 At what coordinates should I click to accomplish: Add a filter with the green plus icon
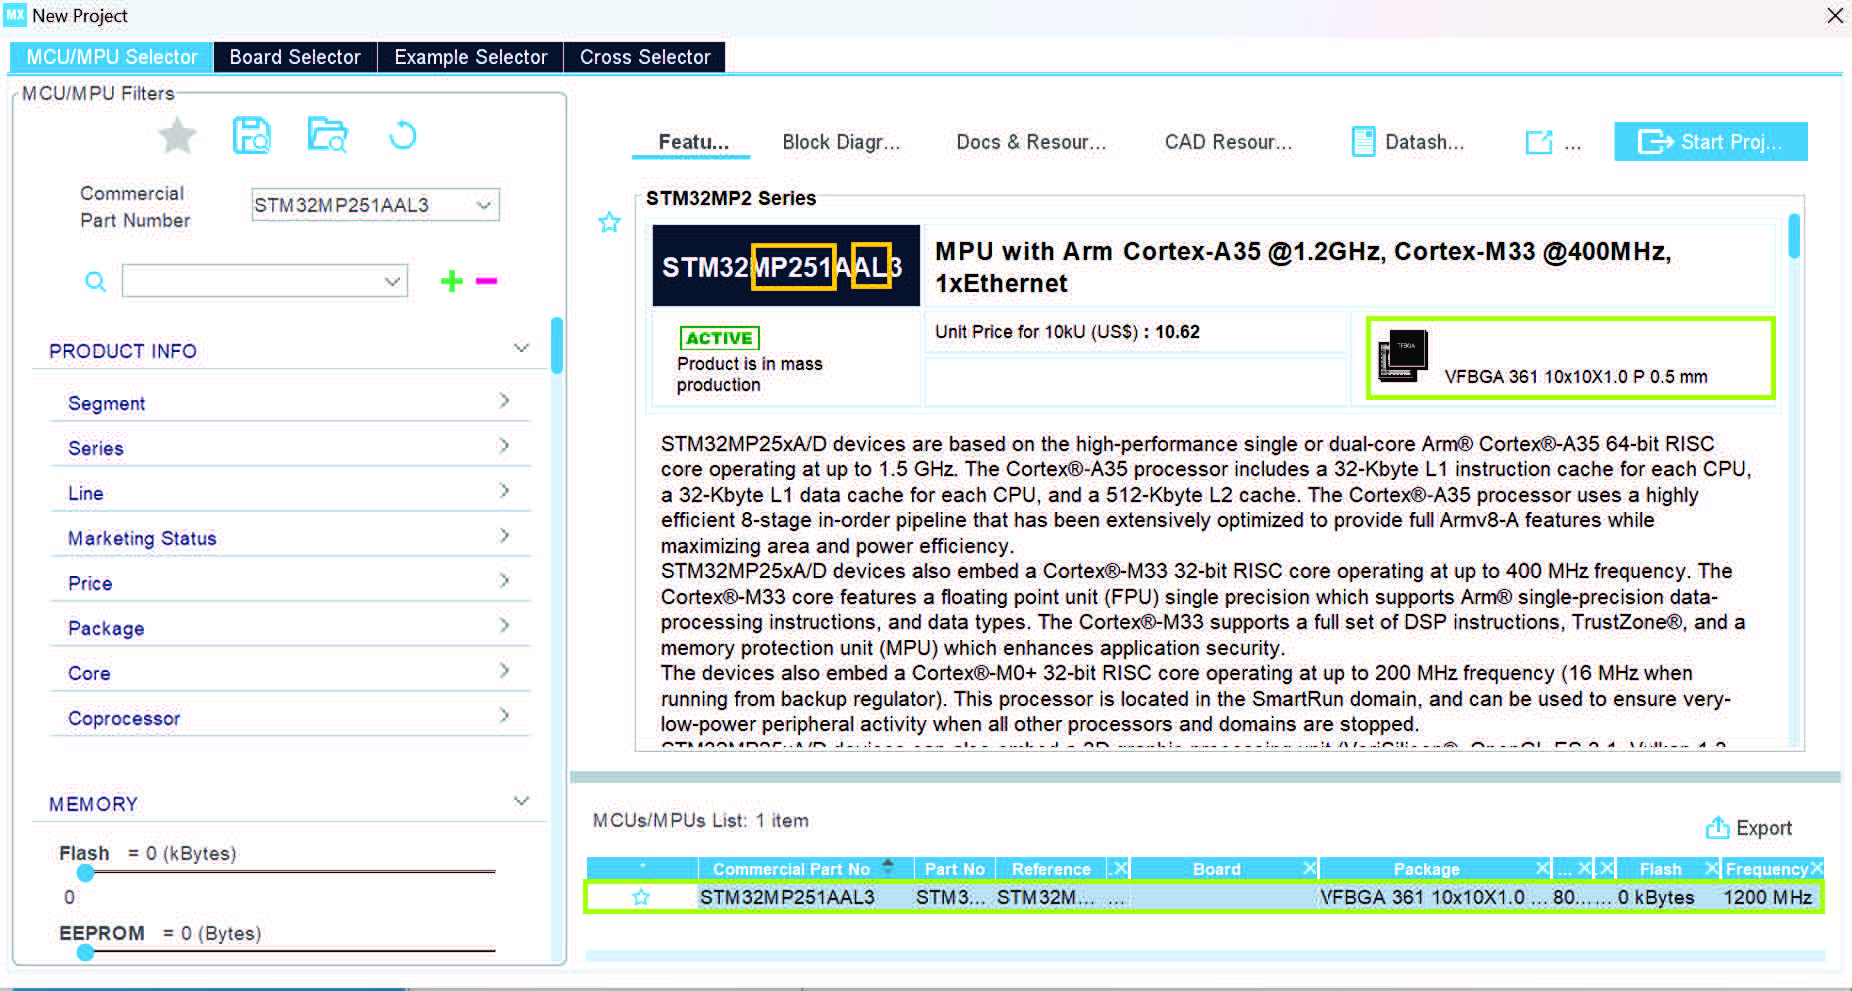click(452, 281)
